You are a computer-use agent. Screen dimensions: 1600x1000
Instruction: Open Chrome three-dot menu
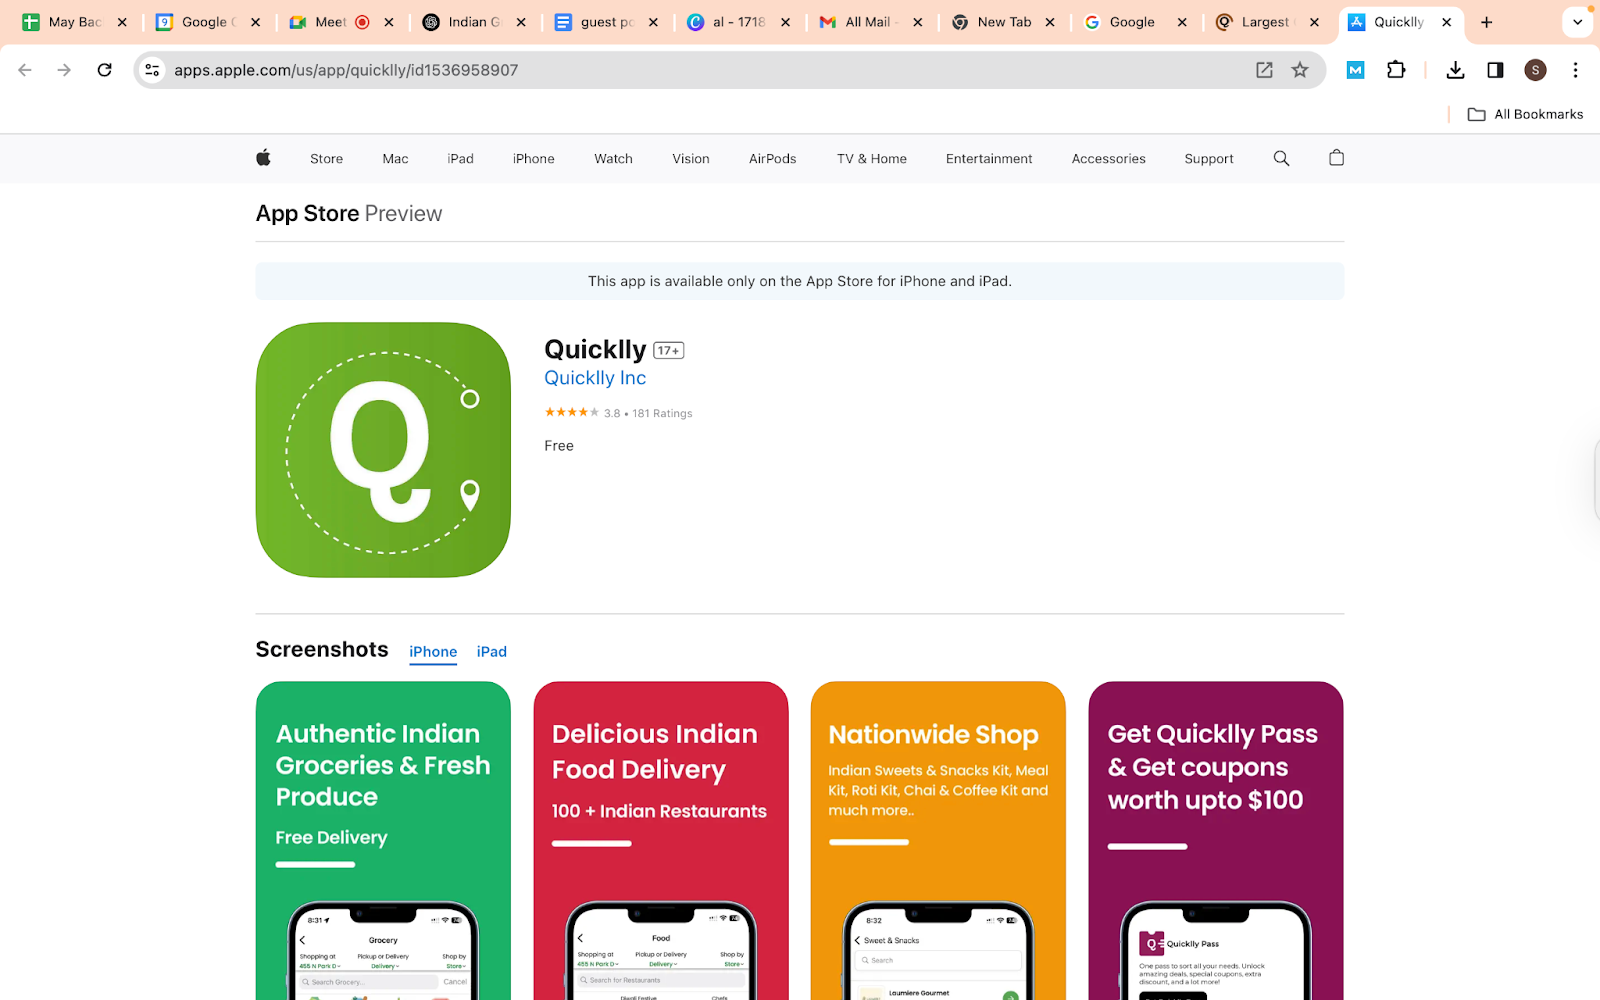[x=1575, y=70]
